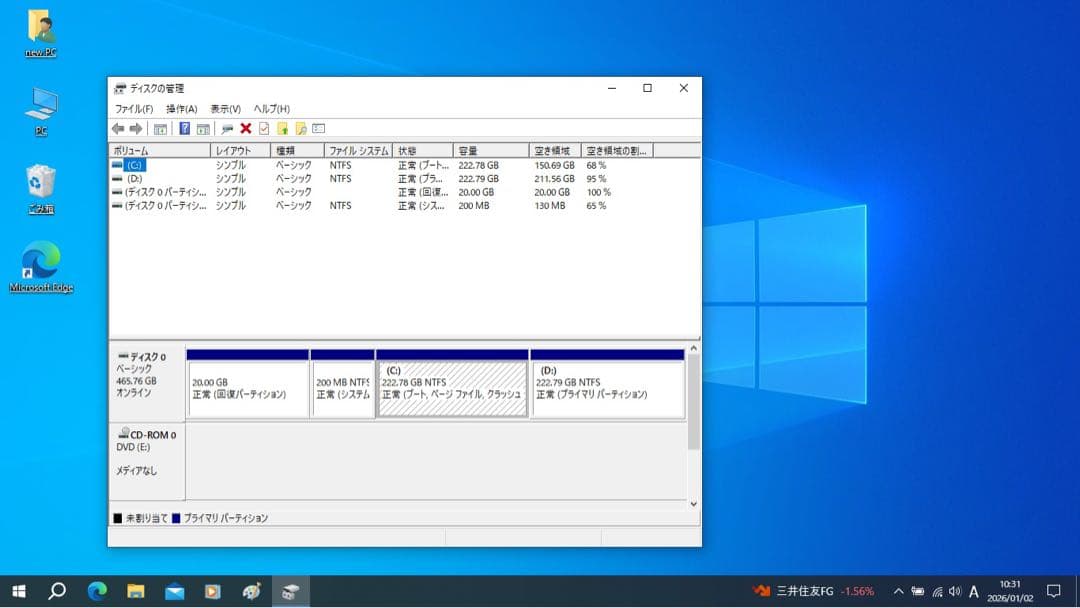Open Help via the blue question mark icon
Image resolution: width=1080 pixels, height=608 pixels.
(x=184, y=128)
